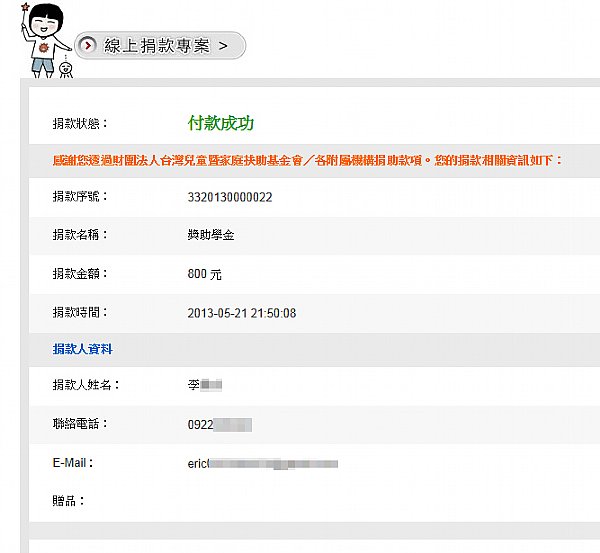The image size is (600, 553).
Task: Click the red arrow circle icon
Action: pyautogui.click(x=88, y=46)
